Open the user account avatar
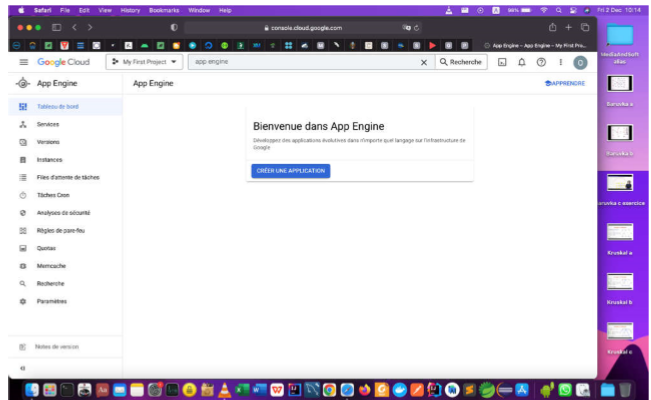The height and width of the screenshot is (400, 651). pyautogui.click(x=580, y=63)
